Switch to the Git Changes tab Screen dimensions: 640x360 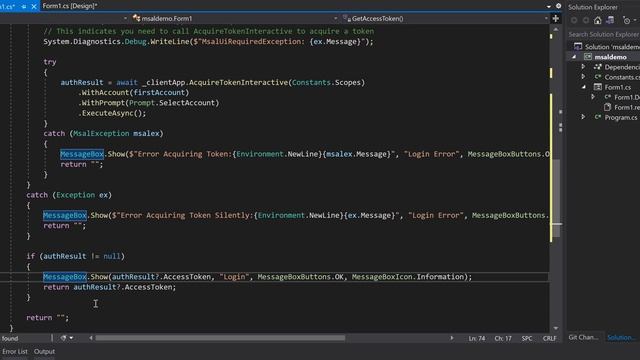coord(583,338)
